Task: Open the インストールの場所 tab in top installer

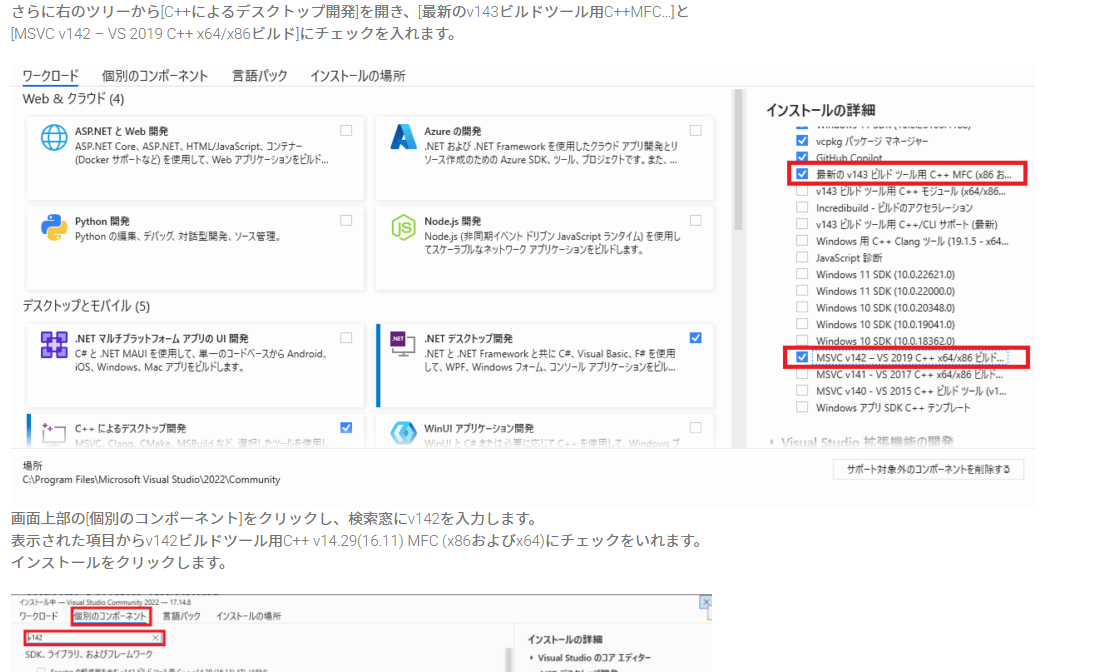Action: [357, 76]
